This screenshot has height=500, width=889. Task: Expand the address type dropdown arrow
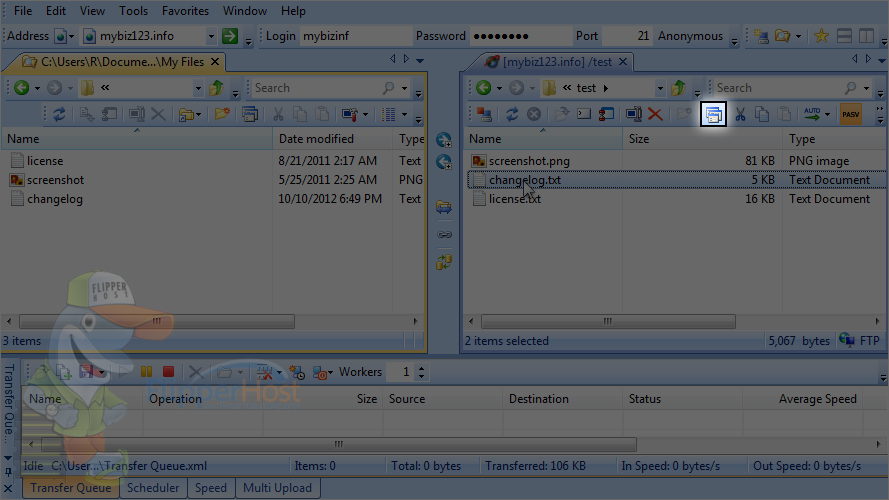click(71, 36)
